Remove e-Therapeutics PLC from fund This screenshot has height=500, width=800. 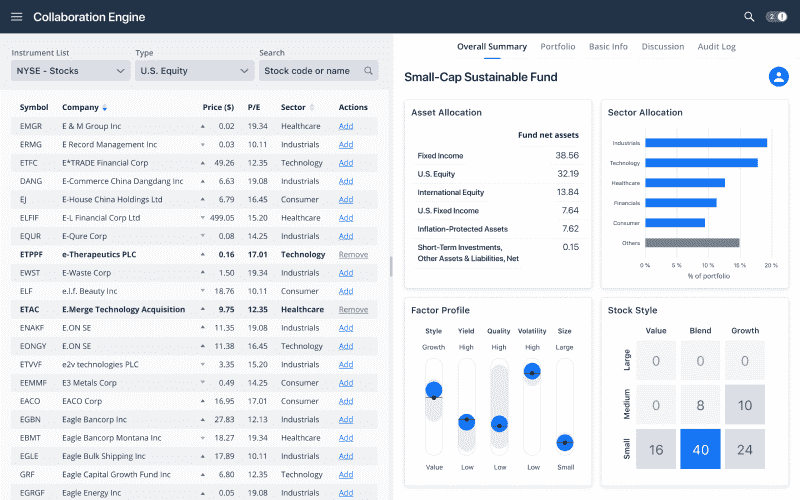tap(353, 255)
